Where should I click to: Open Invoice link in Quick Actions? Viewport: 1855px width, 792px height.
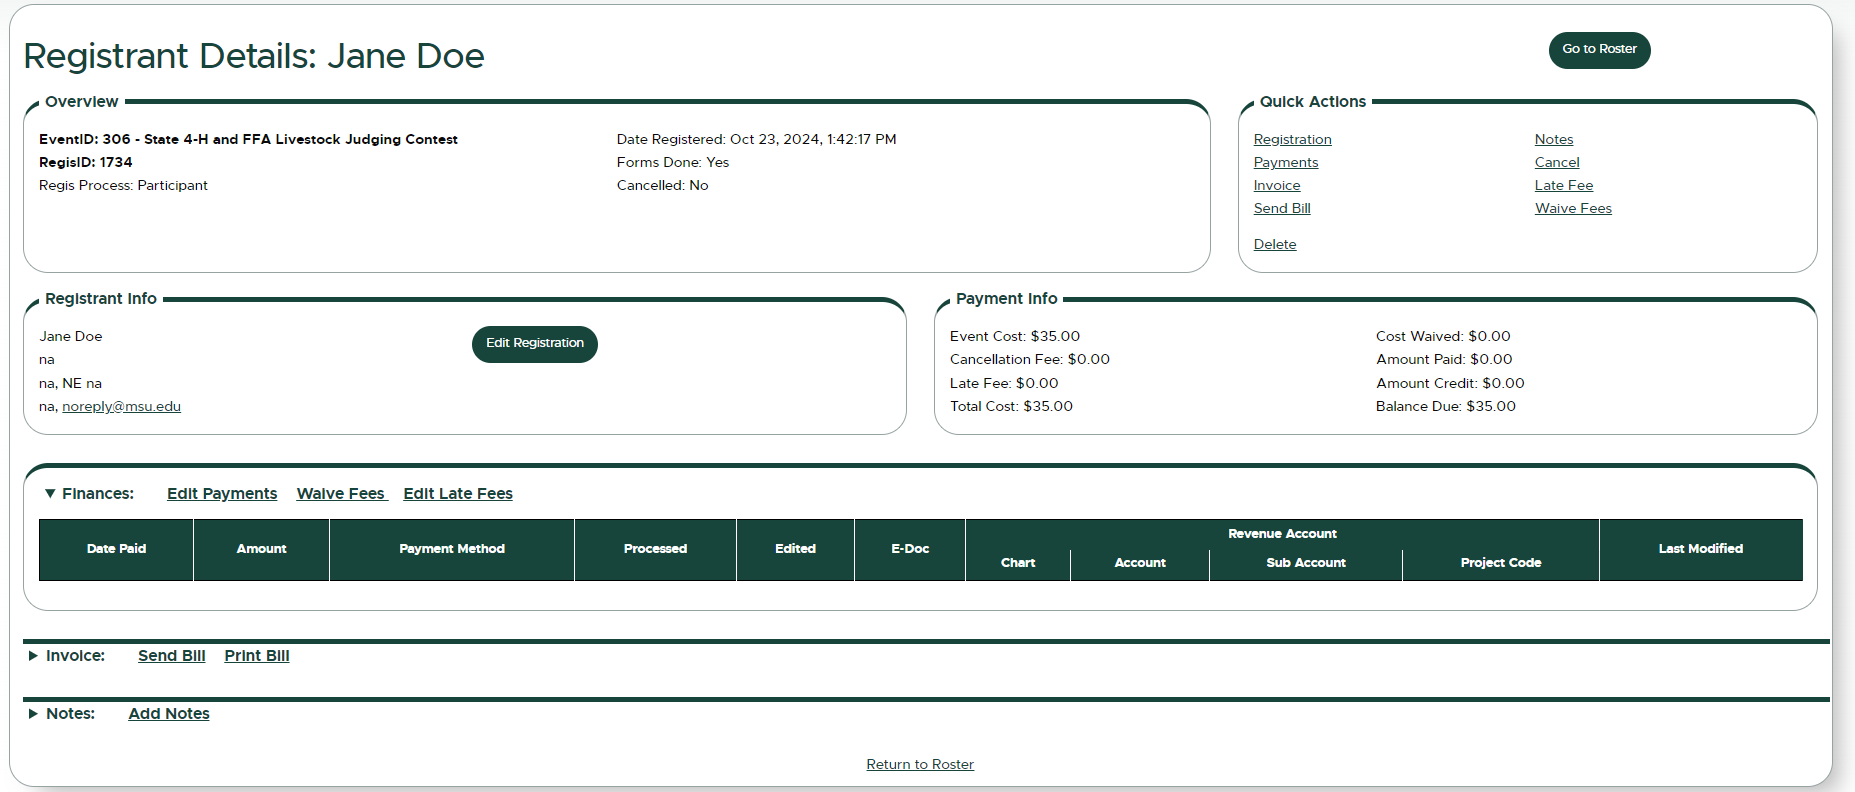pos(1276,186)
